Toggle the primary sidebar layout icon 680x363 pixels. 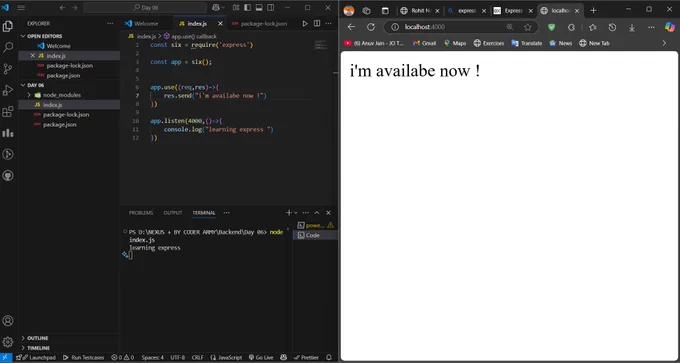pyautogui.click(x=248, y=7)
